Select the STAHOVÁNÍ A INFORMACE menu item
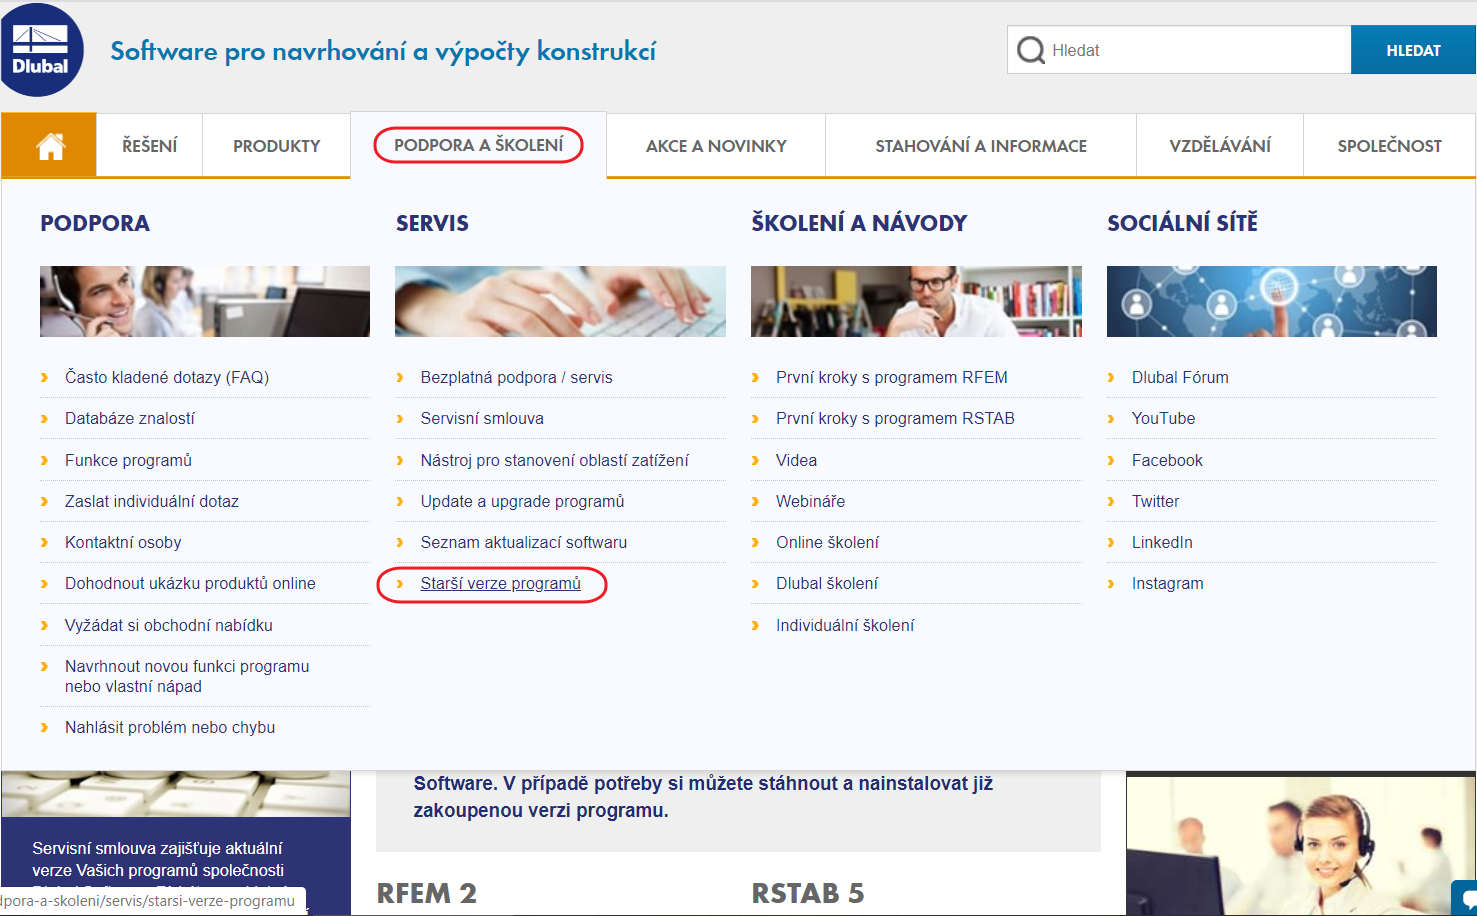1477x916 pixels. [x=980, y=144]
